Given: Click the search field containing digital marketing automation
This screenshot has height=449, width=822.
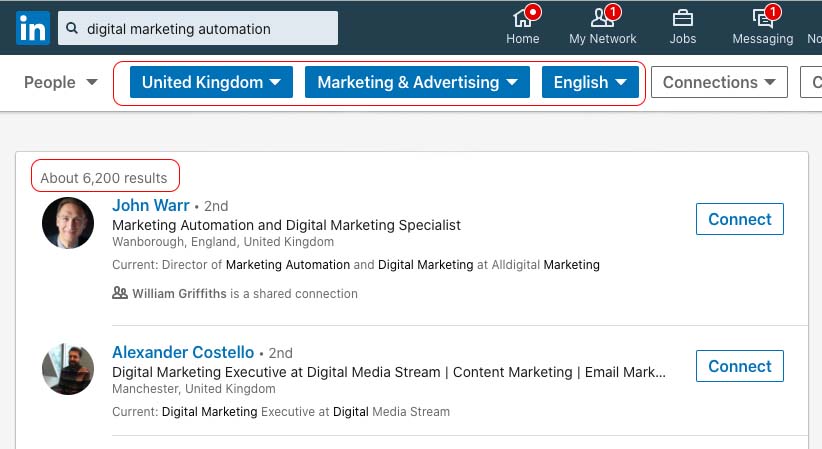Looking at the screenshot, I should click(205, 29).
